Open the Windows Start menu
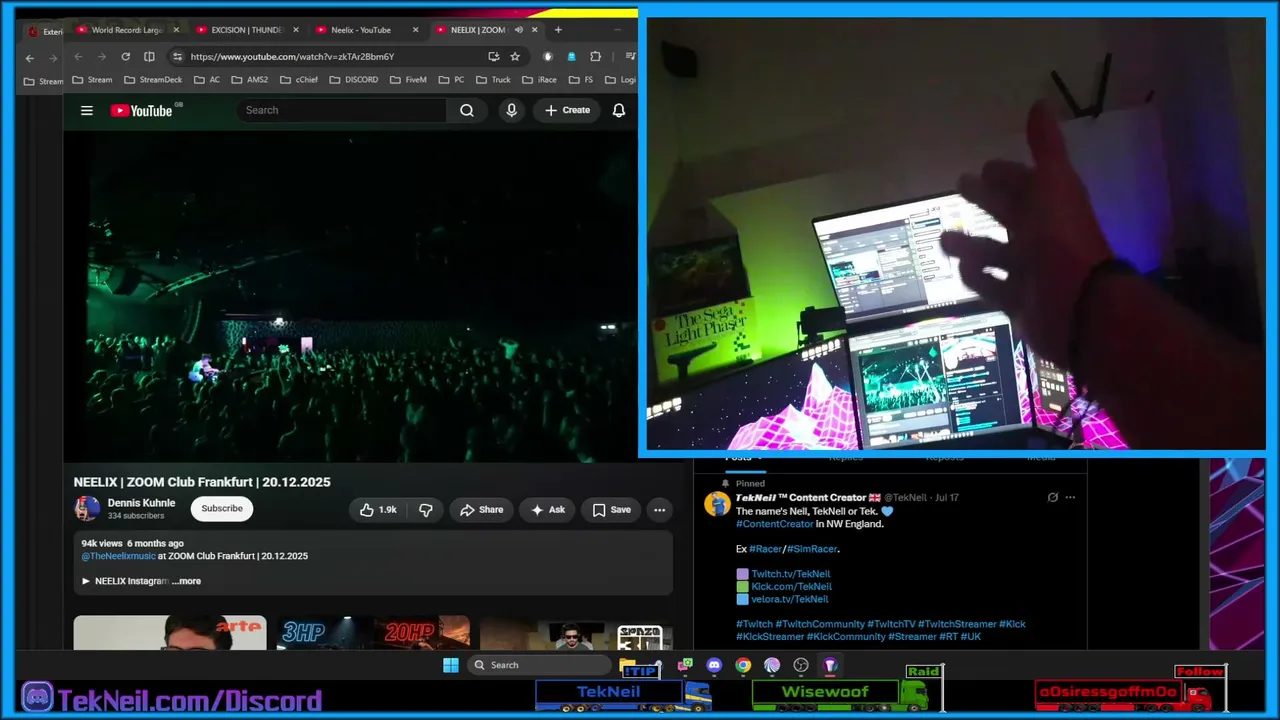1280x720 pixels. [x=451, y=665]
